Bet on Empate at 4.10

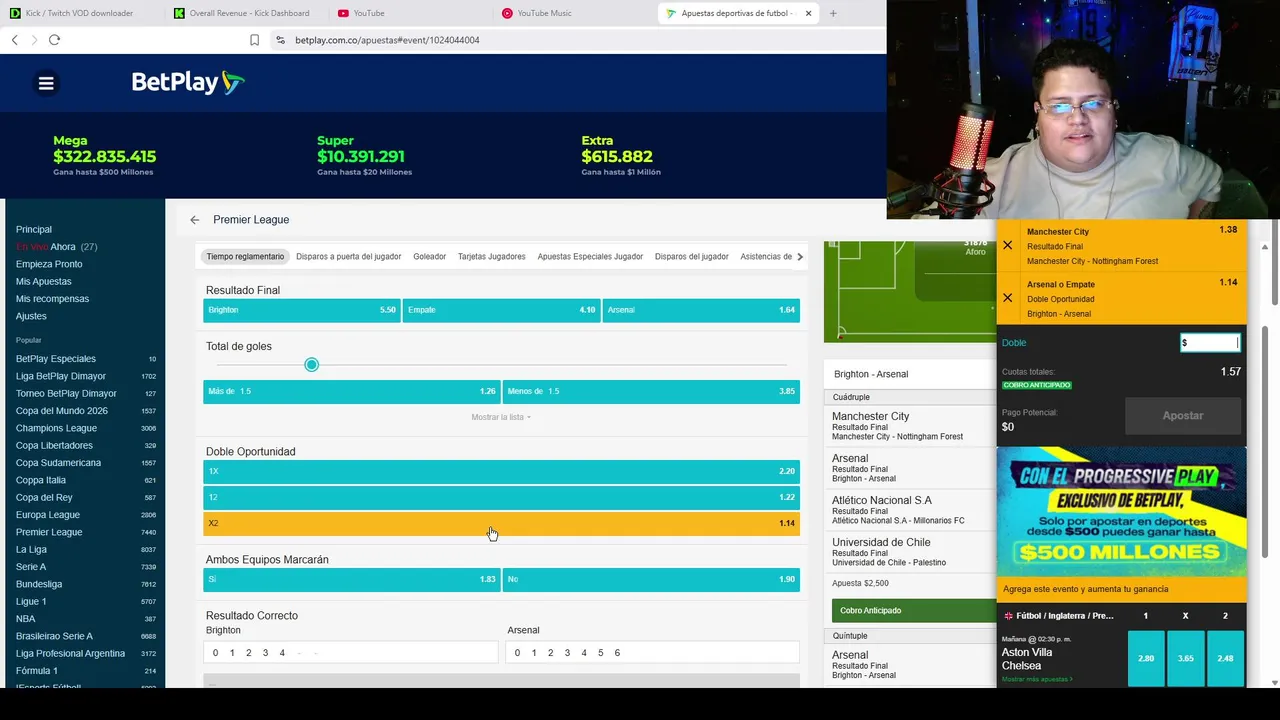[501, 310]
